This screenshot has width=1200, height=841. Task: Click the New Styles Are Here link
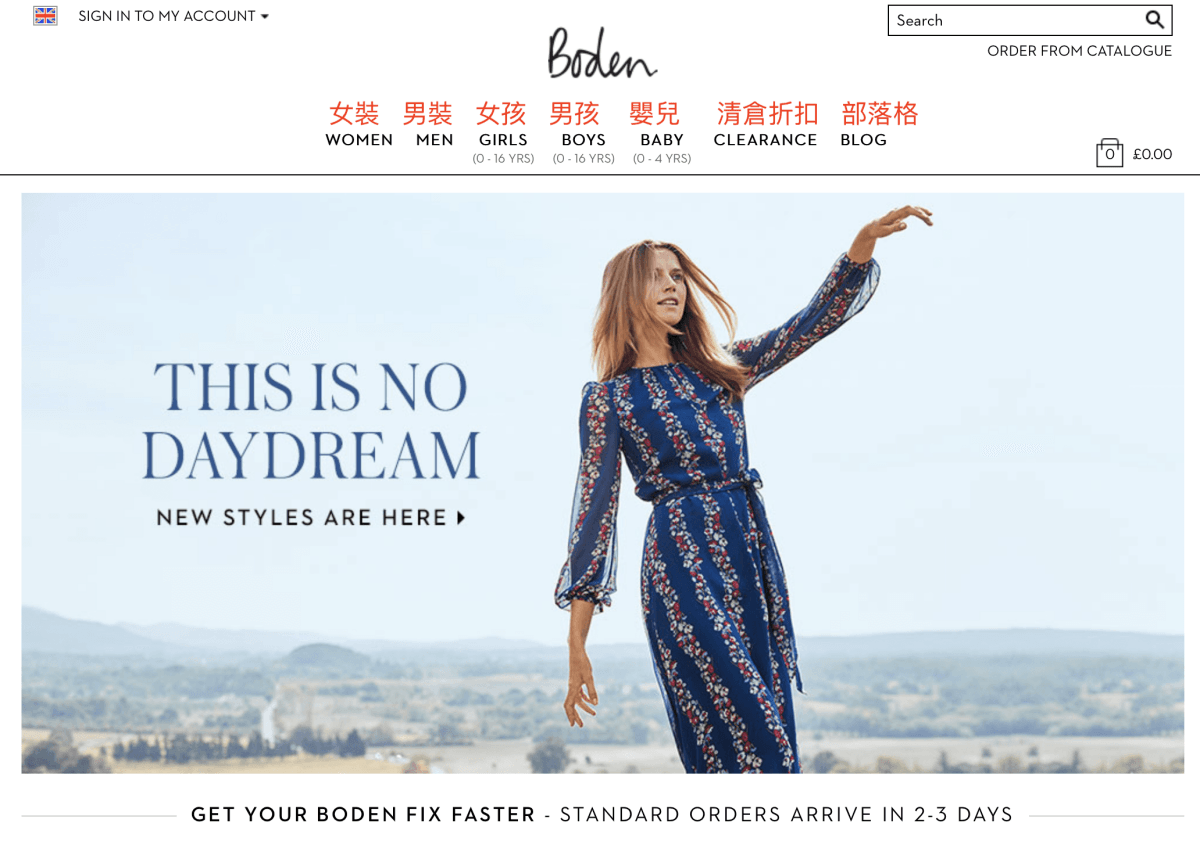point(302,518)
